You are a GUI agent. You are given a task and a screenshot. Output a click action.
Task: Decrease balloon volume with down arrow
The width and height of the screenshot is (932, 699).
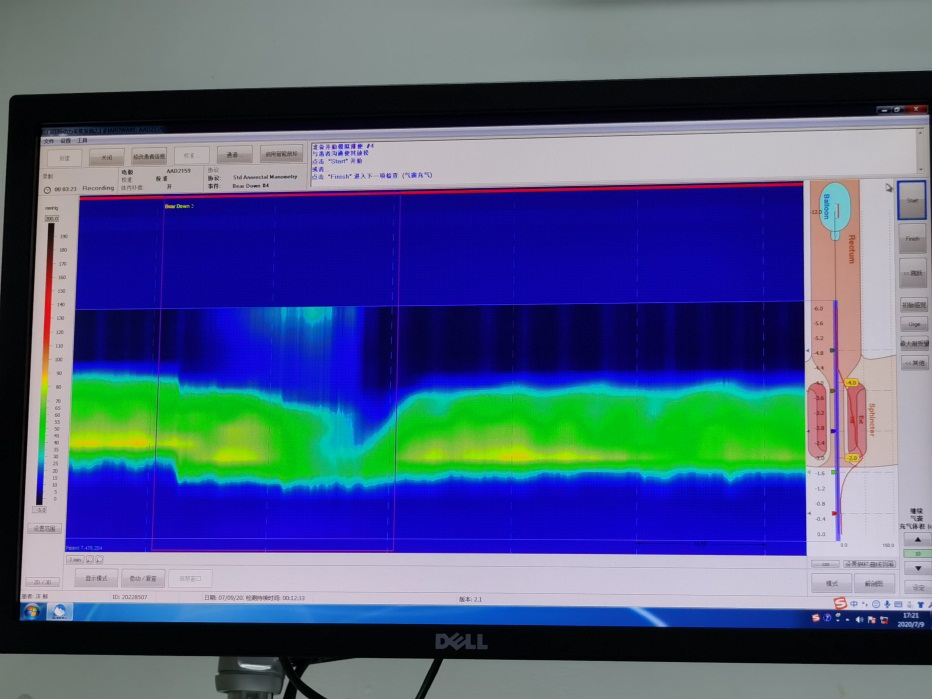click(x=916, y=567)
